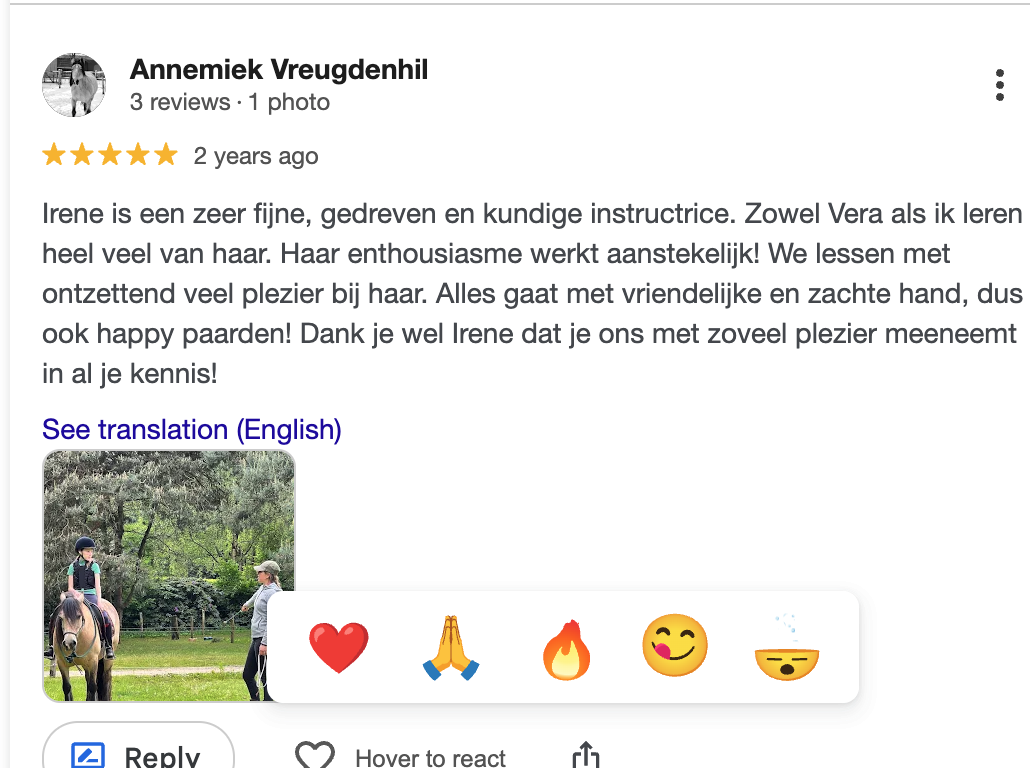The height and width of the screenshot is (768, 1030).
Task: Click the "3 reviews · 1 photo" text
Action: [230, 102]
